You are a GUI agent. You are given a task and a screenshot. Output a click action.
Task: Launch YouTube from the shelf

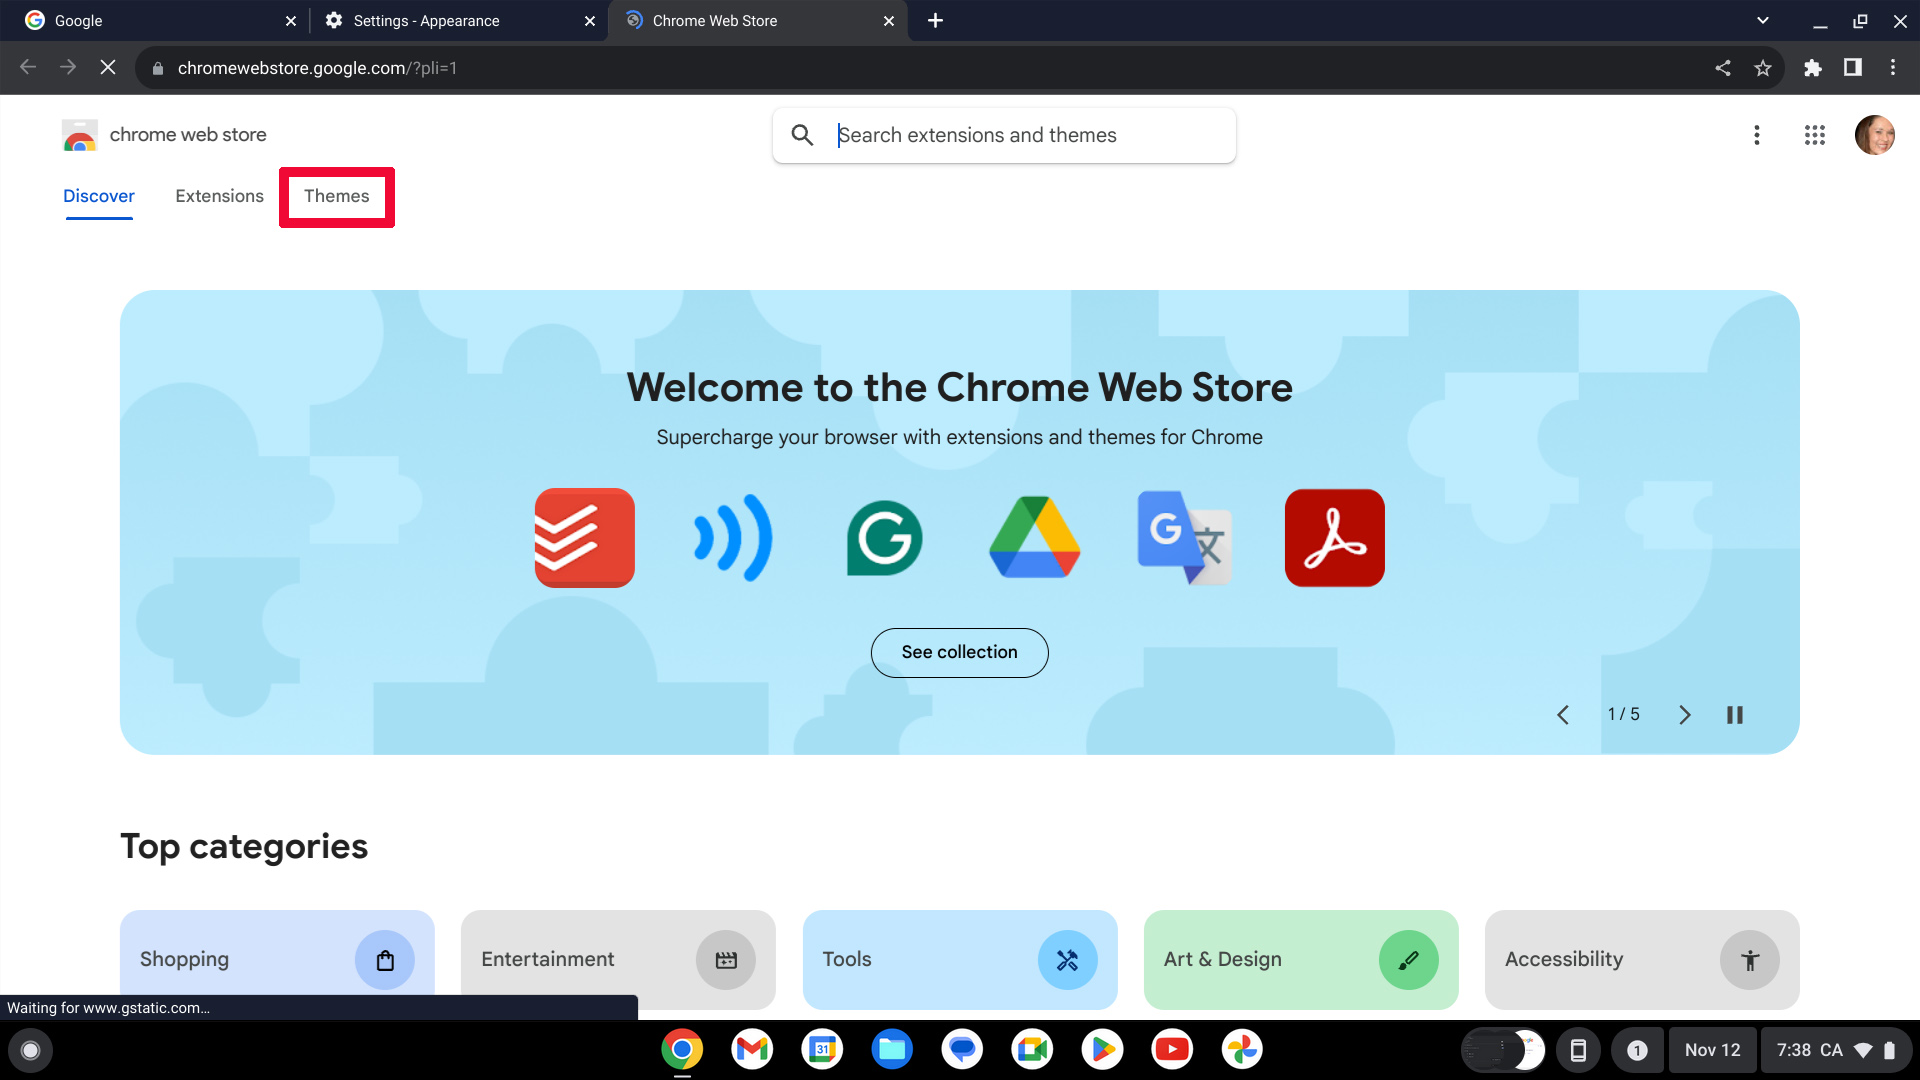click(1172, 1050)
